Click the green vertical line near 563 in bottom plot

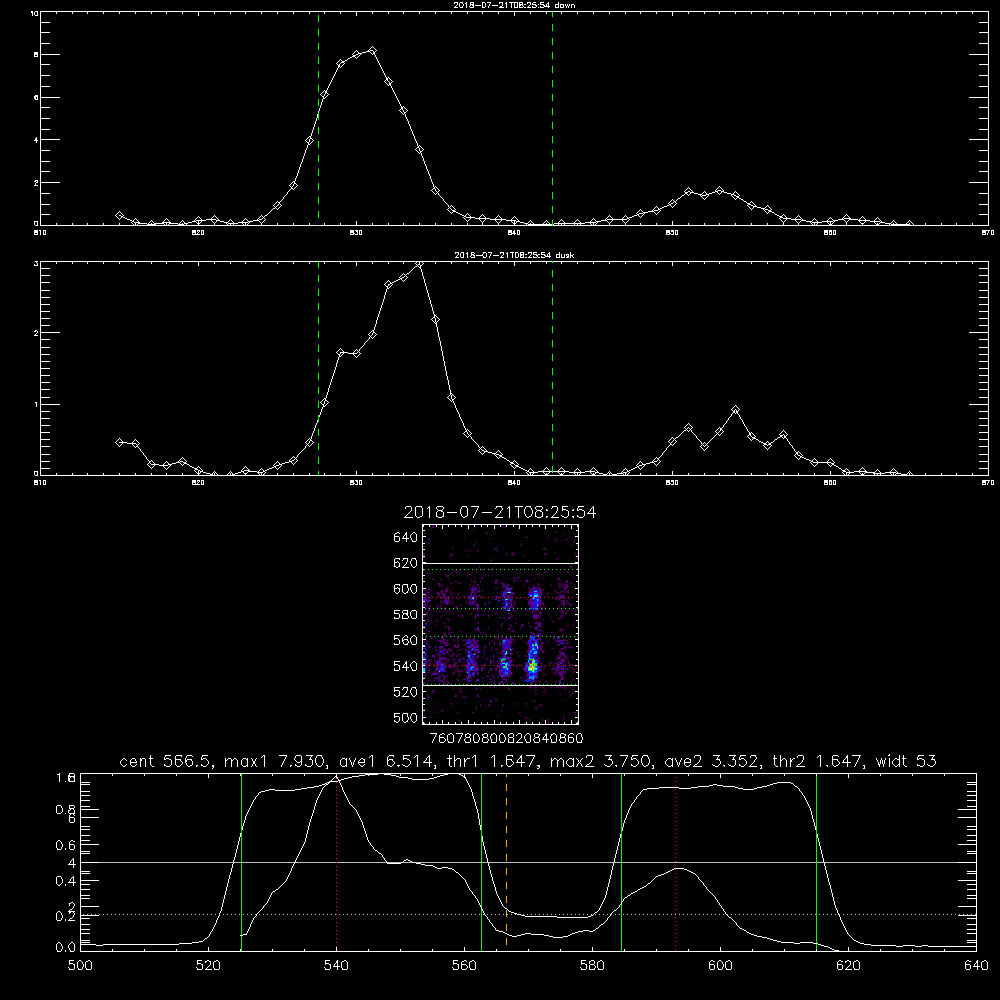coord(482,861)
